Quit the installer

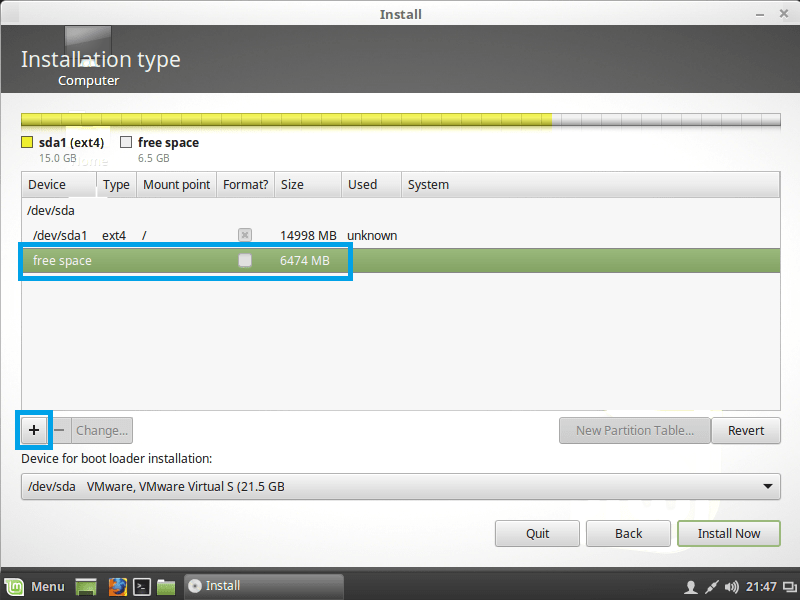click(537, 533)
